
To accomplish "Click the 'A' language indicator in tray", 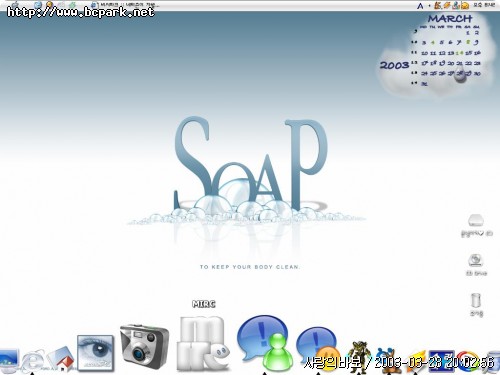I will coord(420,6).
